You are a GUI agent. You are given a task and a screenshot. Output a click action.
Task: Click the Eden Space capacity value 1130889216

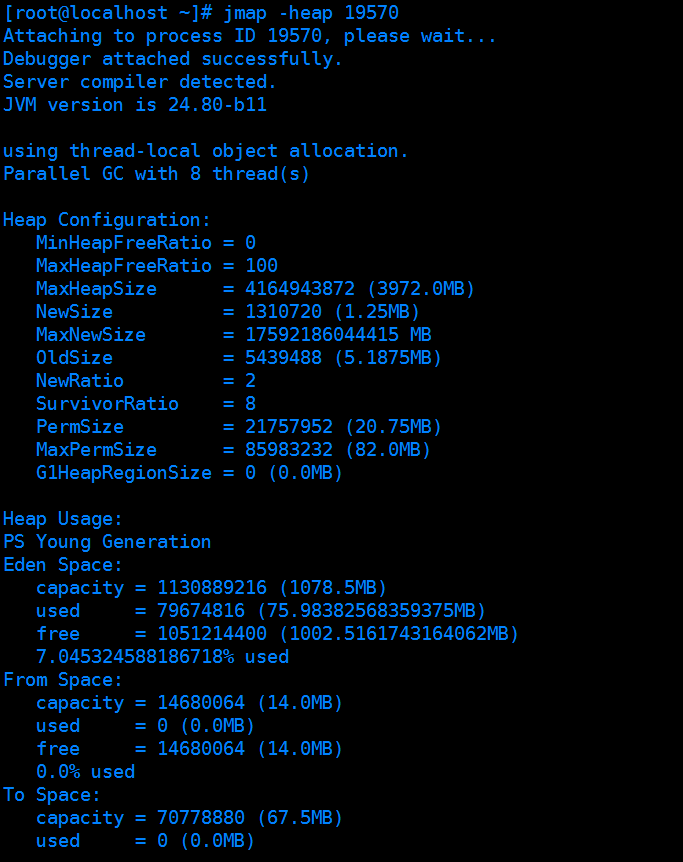tap(212, 588)
